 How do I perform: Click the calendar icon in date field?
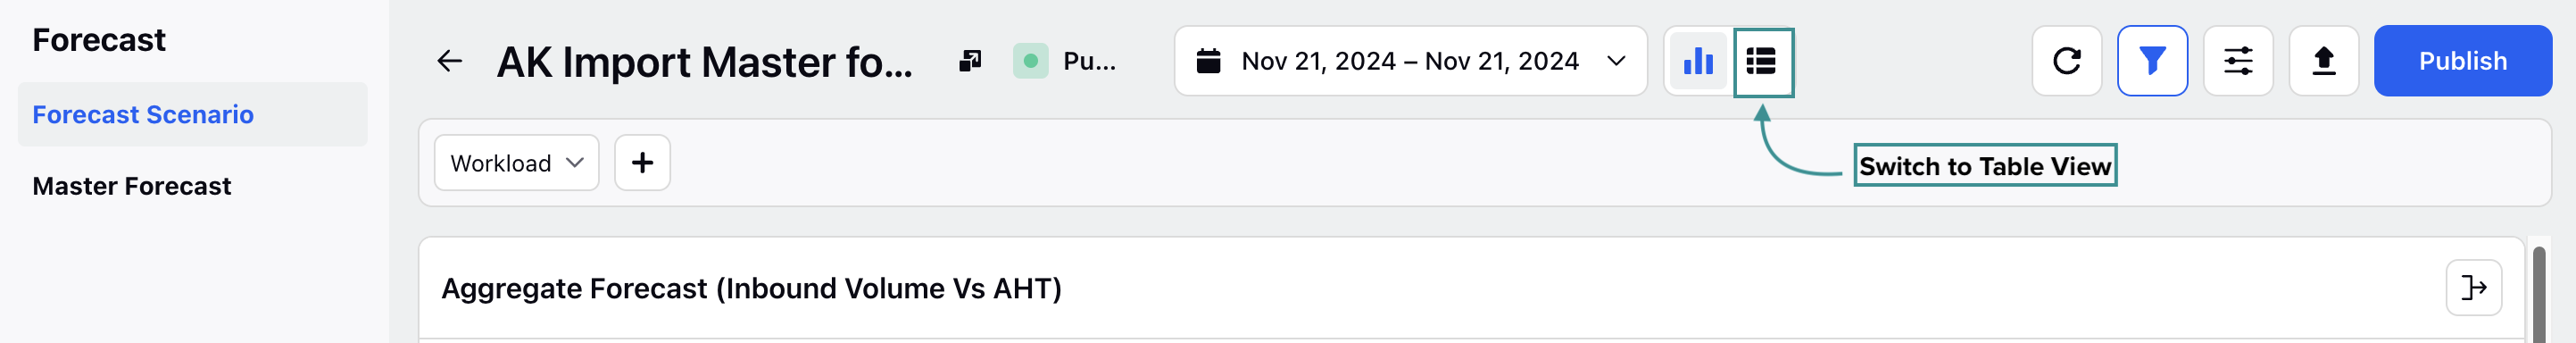[1208, 61]
